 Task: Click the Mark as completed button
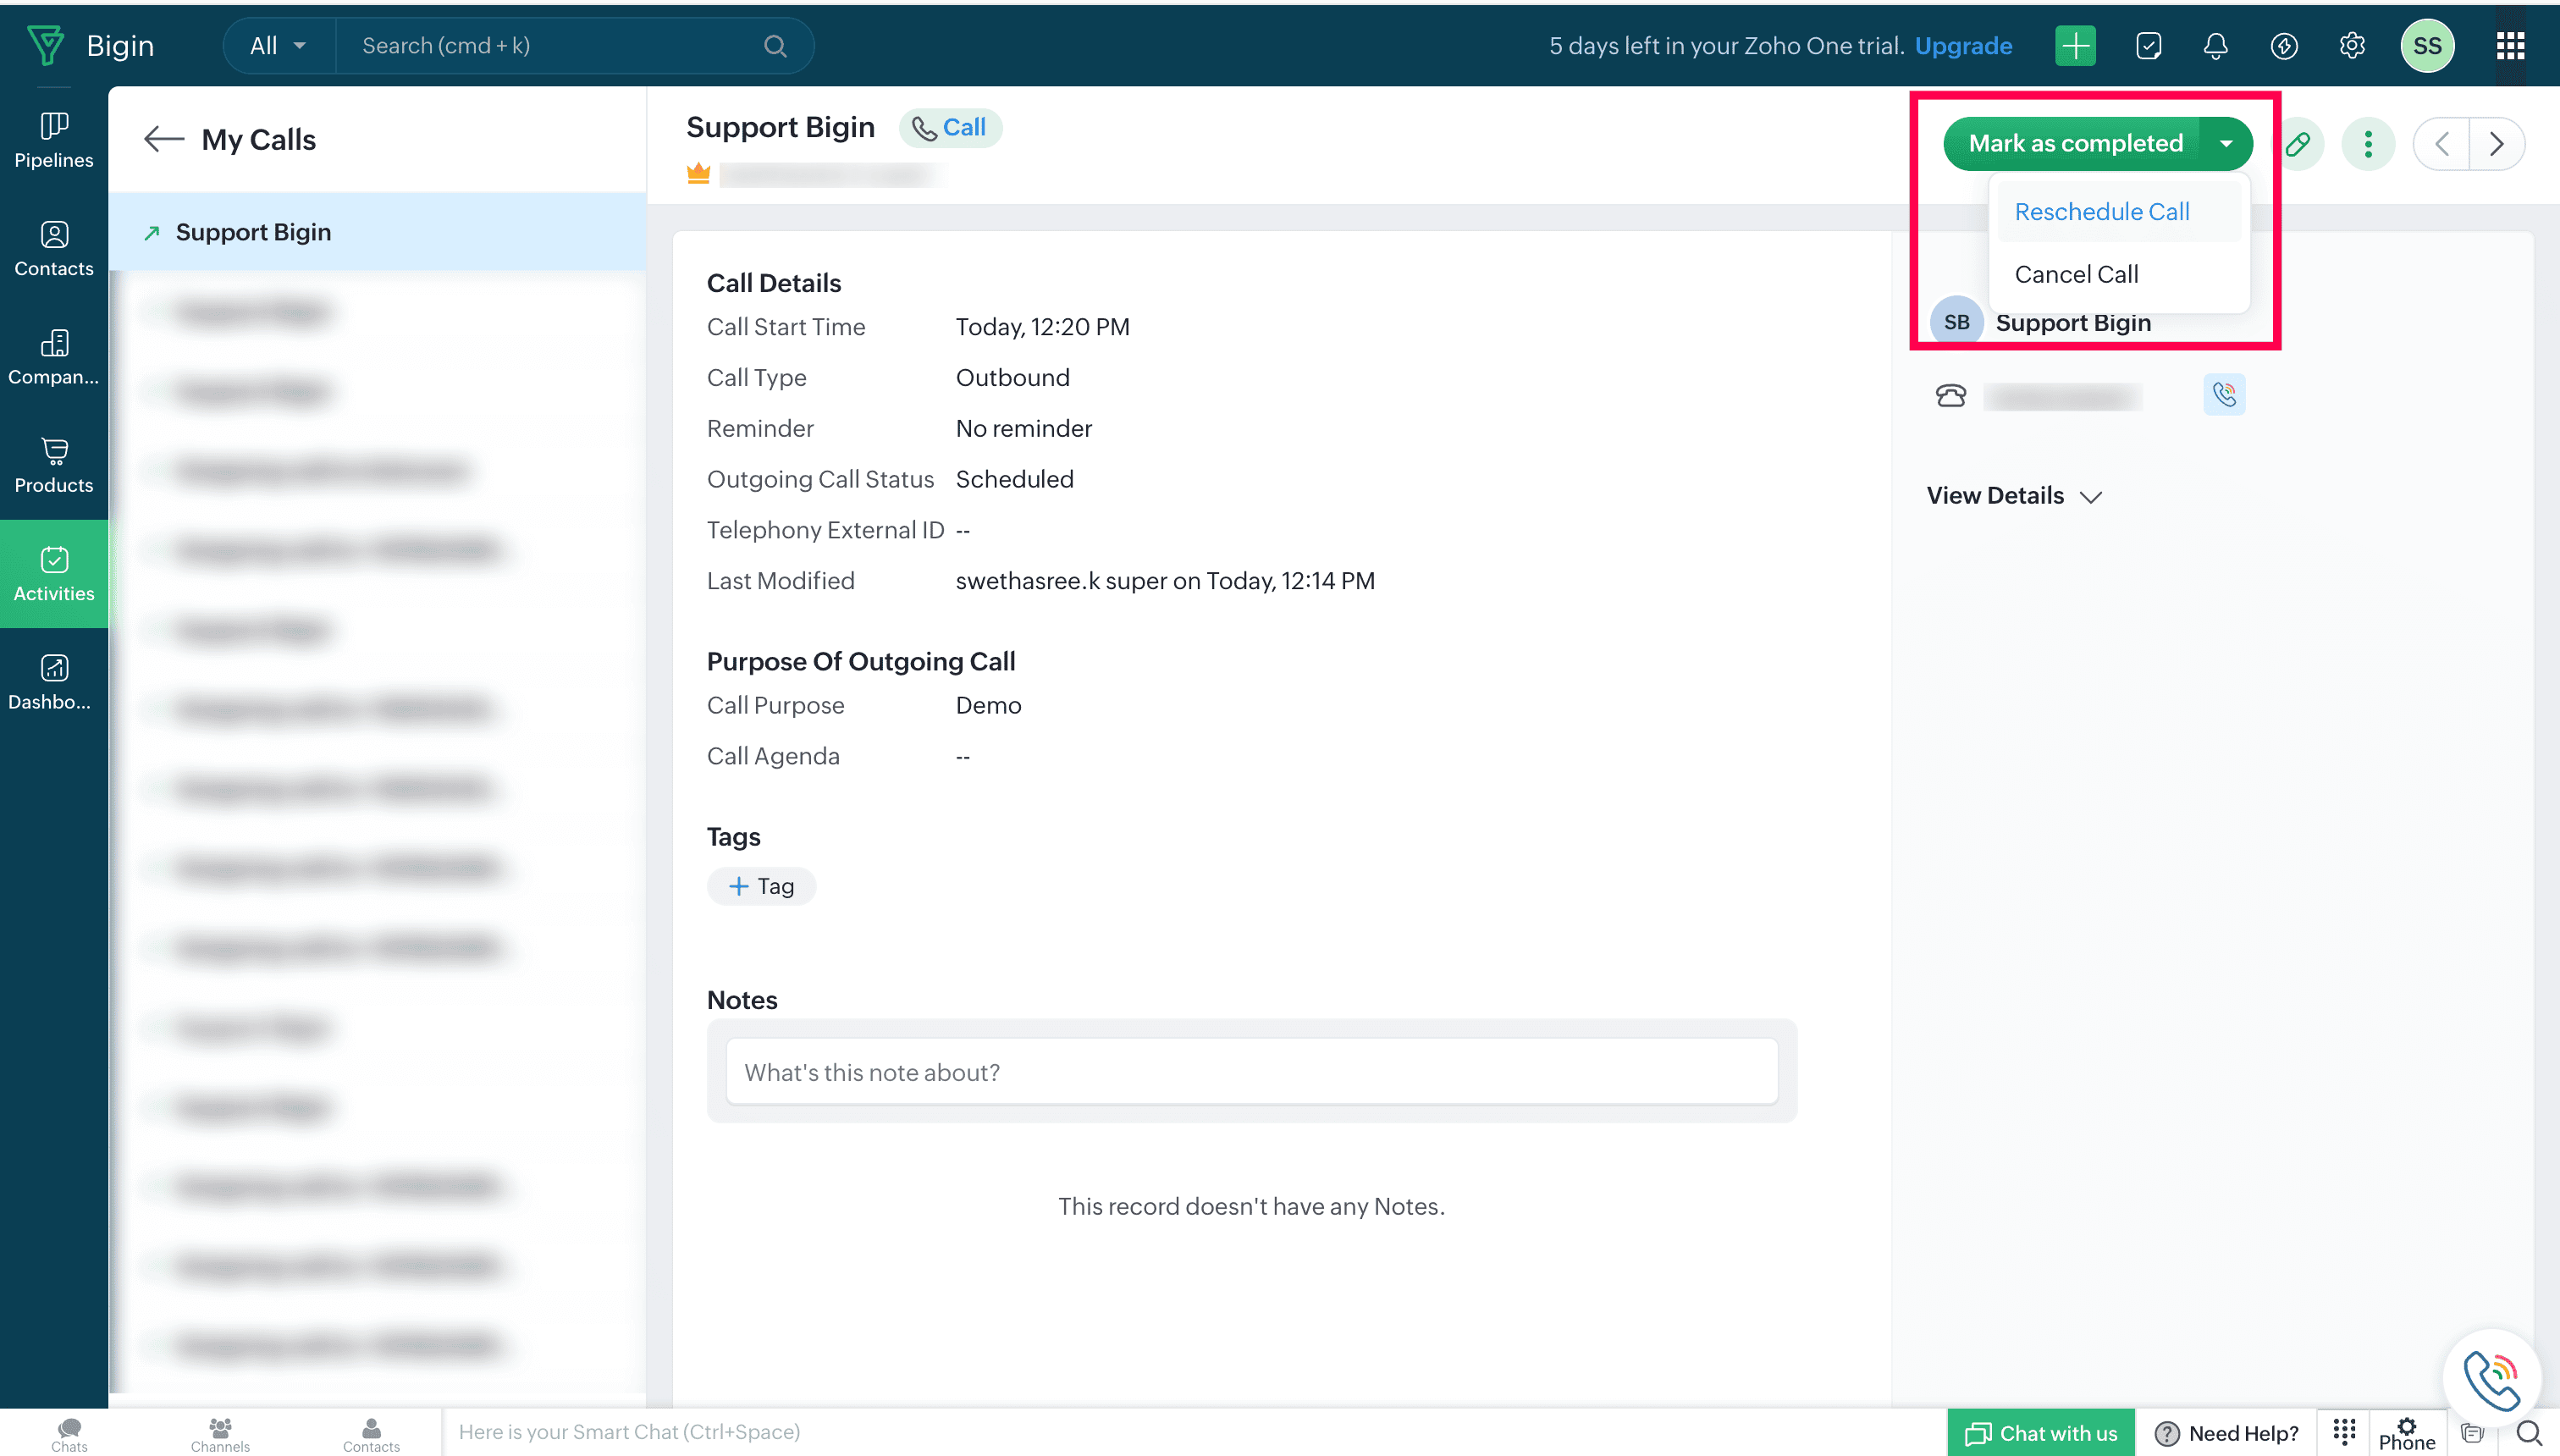coord(2075,144)
